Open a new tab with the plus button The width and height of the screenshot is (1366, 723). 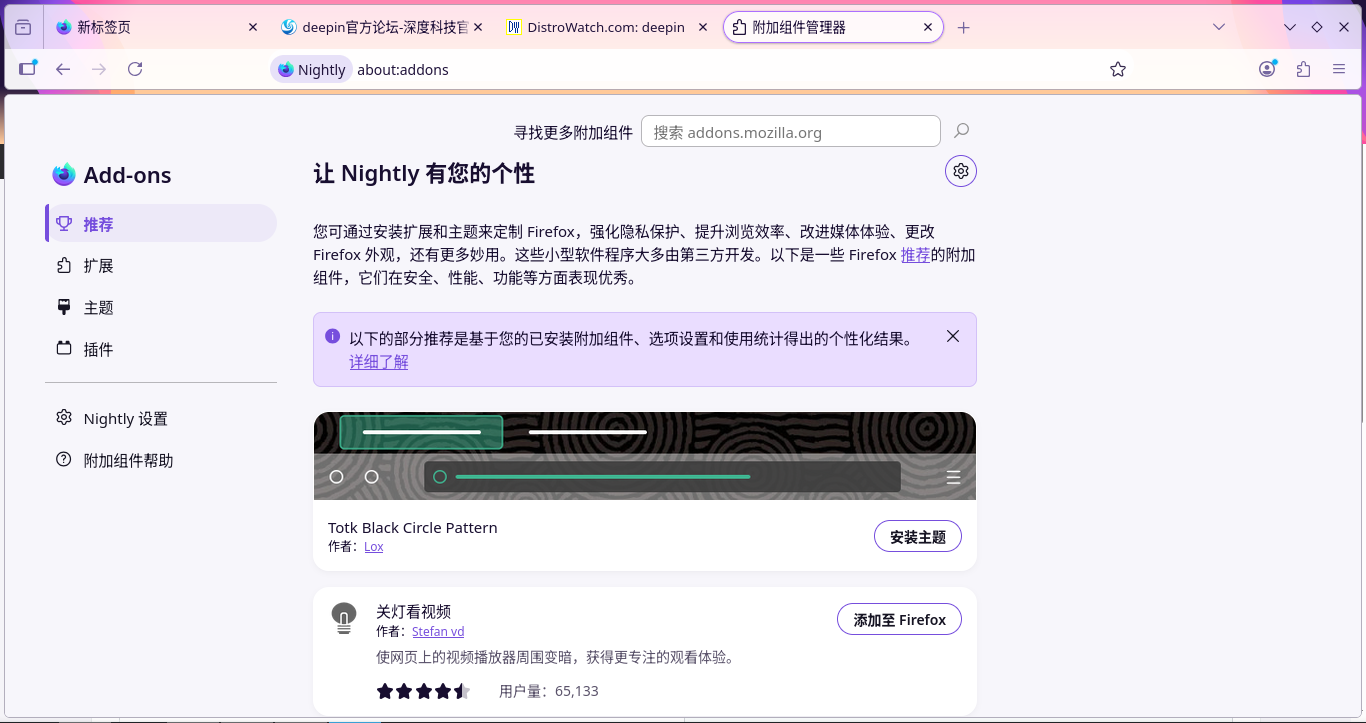point(963,28)
